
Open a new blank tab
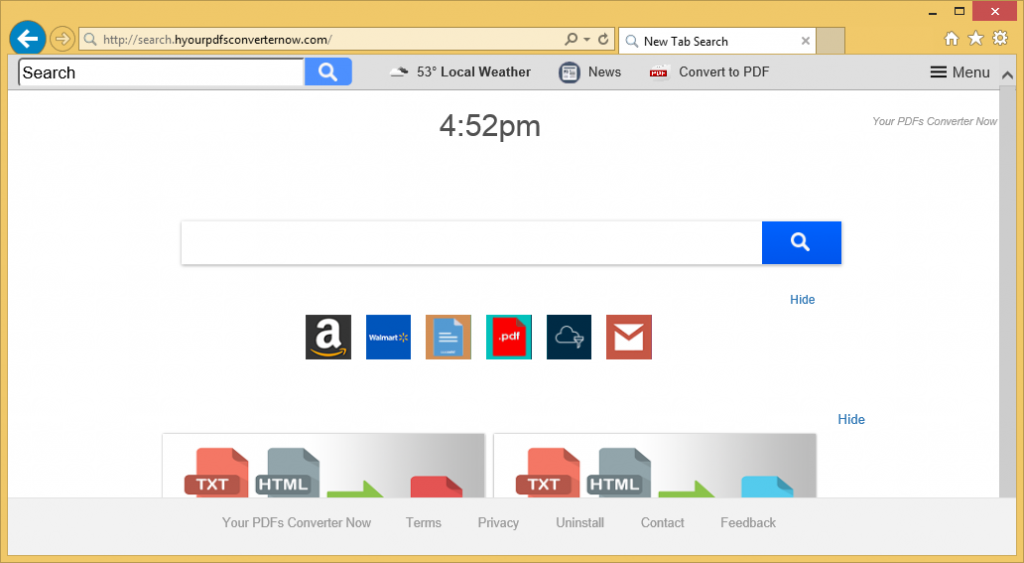click(x=830, y=41)
